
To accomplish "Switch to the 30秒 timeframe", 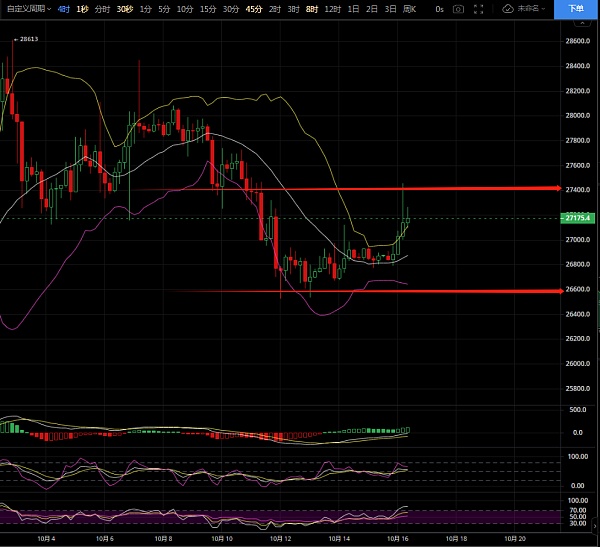I will tap(124, 8).
